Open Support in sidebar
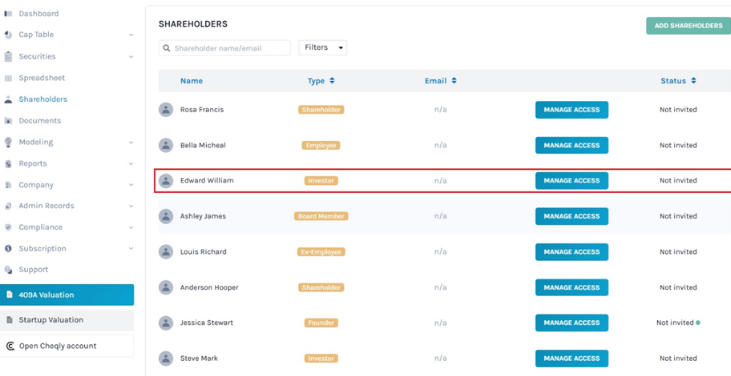 (x=33, y=270)
